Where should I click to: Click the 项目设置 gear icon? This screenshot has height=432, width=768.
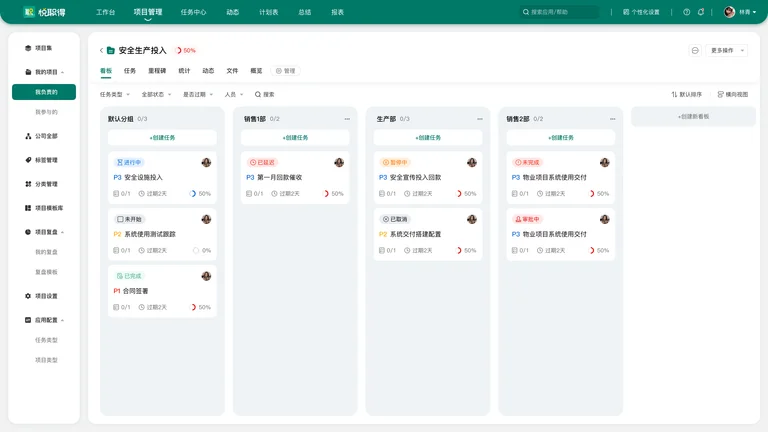tap(28, 296)
